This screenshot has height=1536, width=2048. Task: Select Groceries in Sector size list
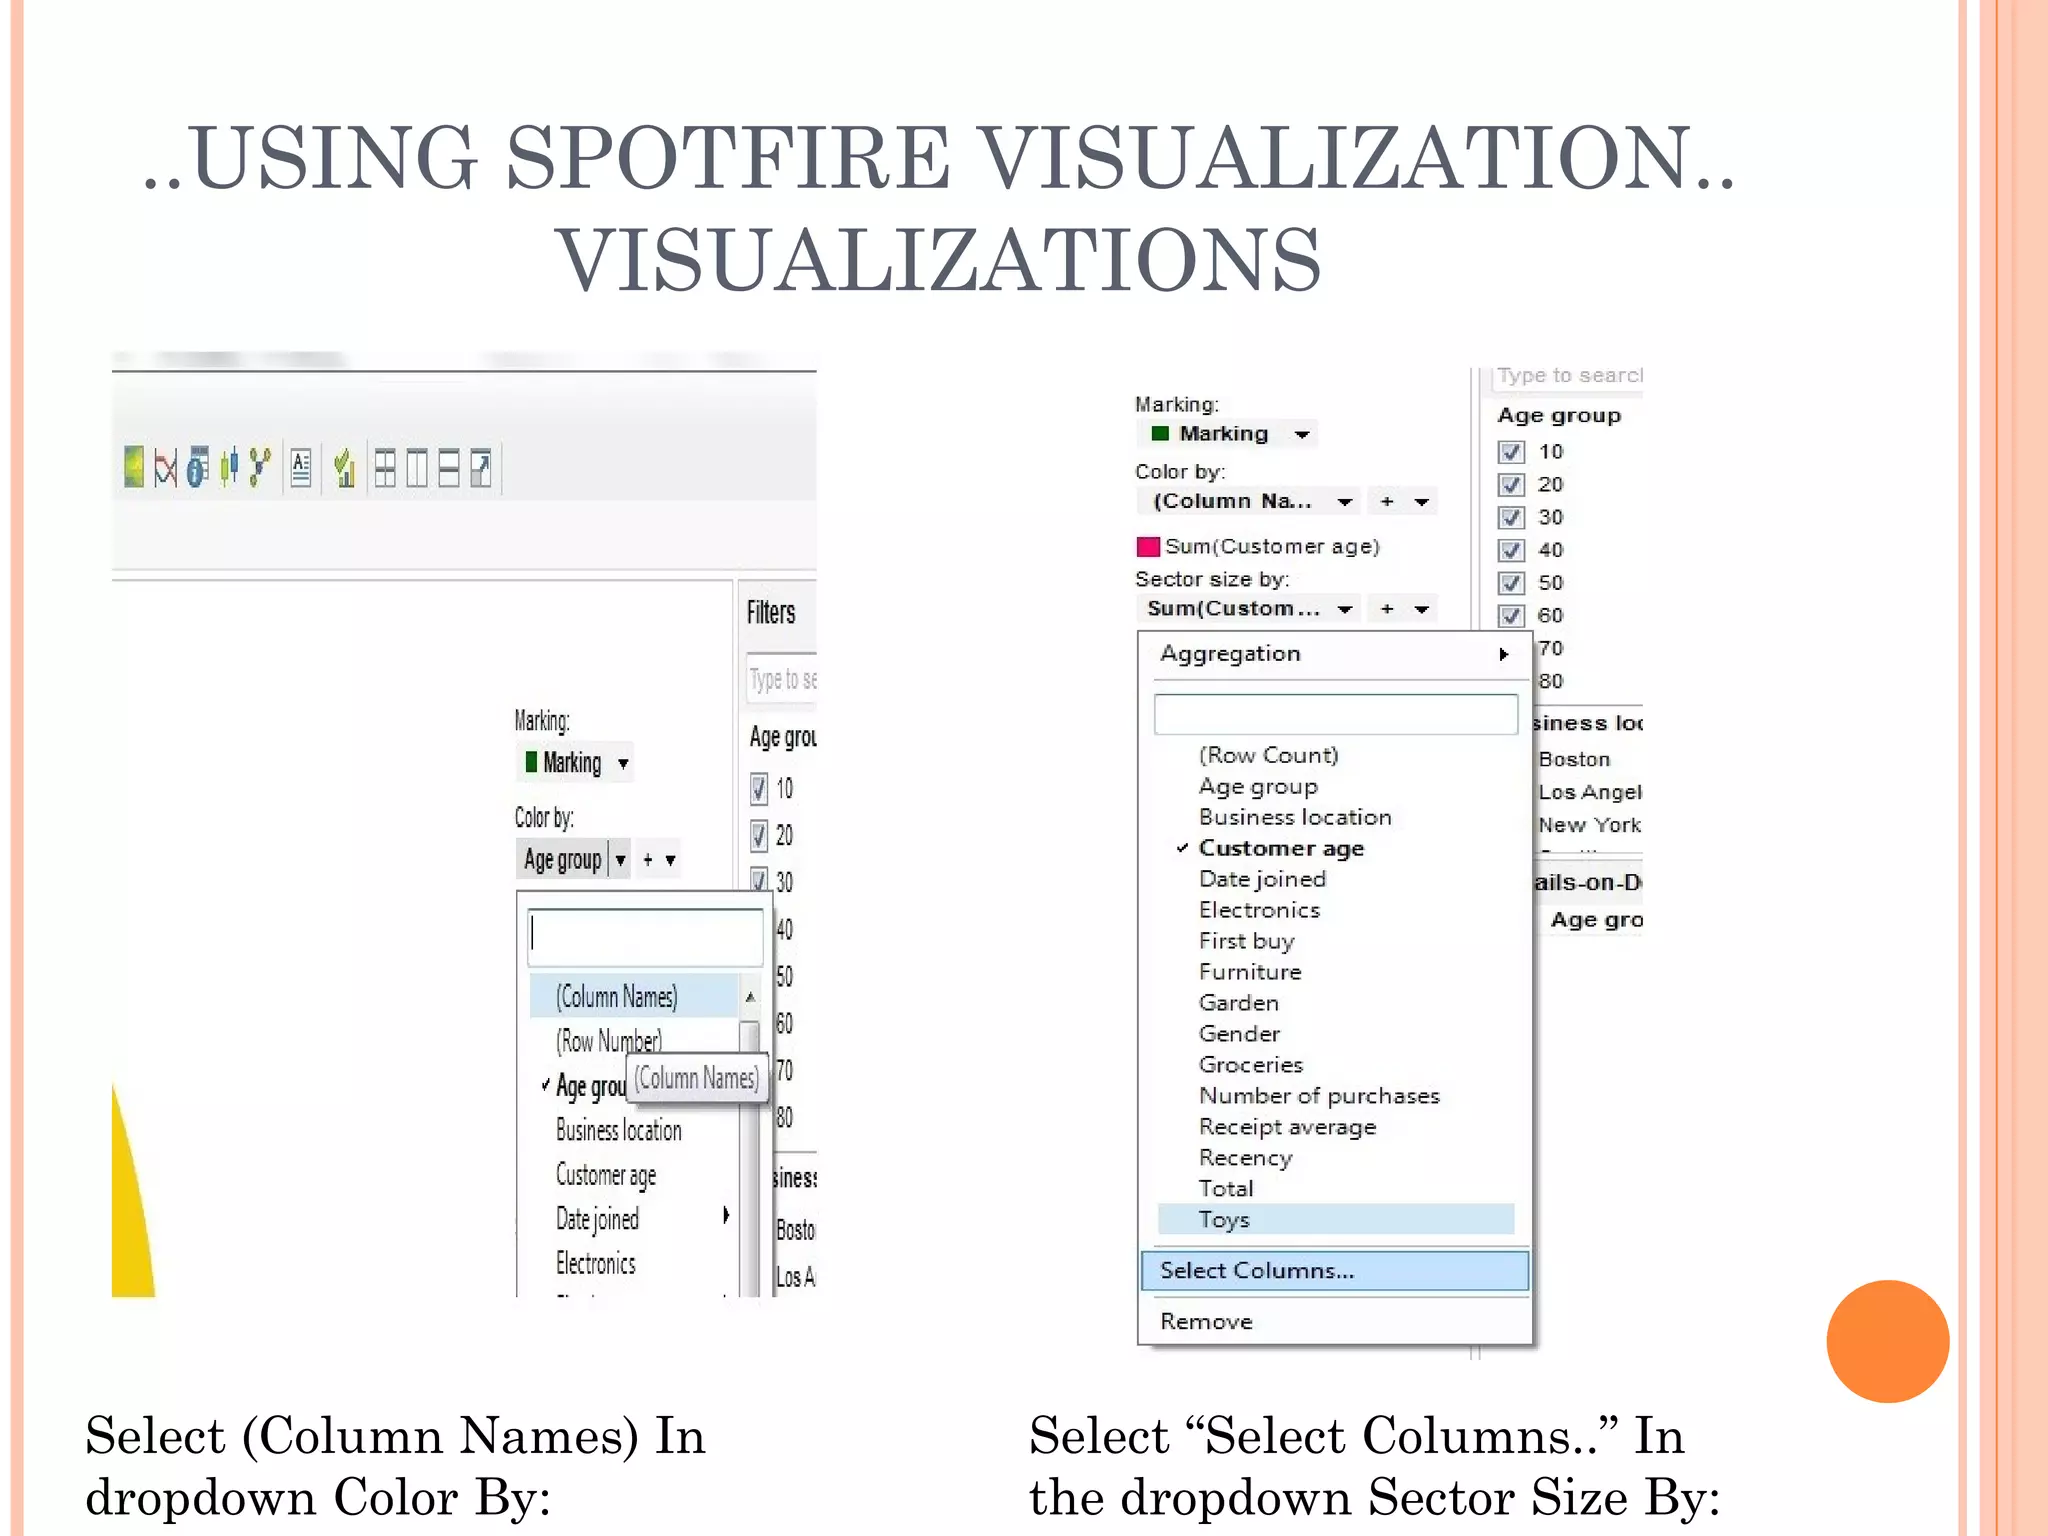tap(1251, 1065)
